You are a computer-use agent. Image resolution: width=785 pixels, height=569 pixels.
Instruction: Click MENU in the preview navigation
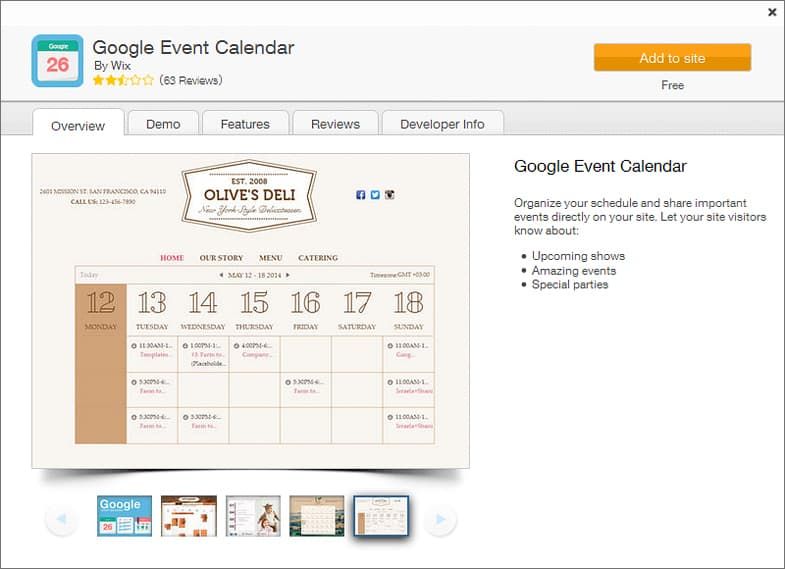coord(271,258)
